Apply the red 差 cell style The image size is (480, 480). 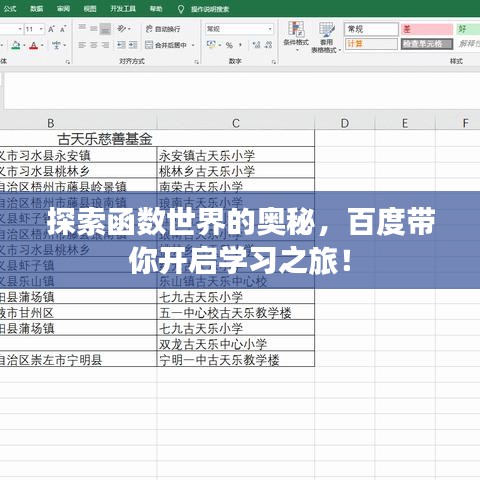pos(427,29)
